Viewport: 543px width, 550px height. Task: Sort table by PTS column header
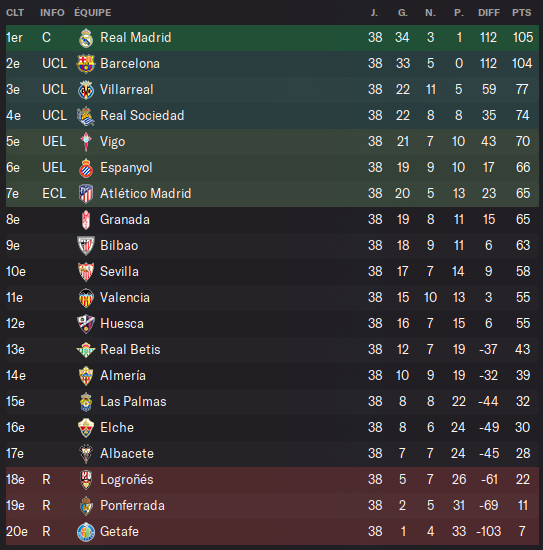pyautogui.click(x=522, y=13)
